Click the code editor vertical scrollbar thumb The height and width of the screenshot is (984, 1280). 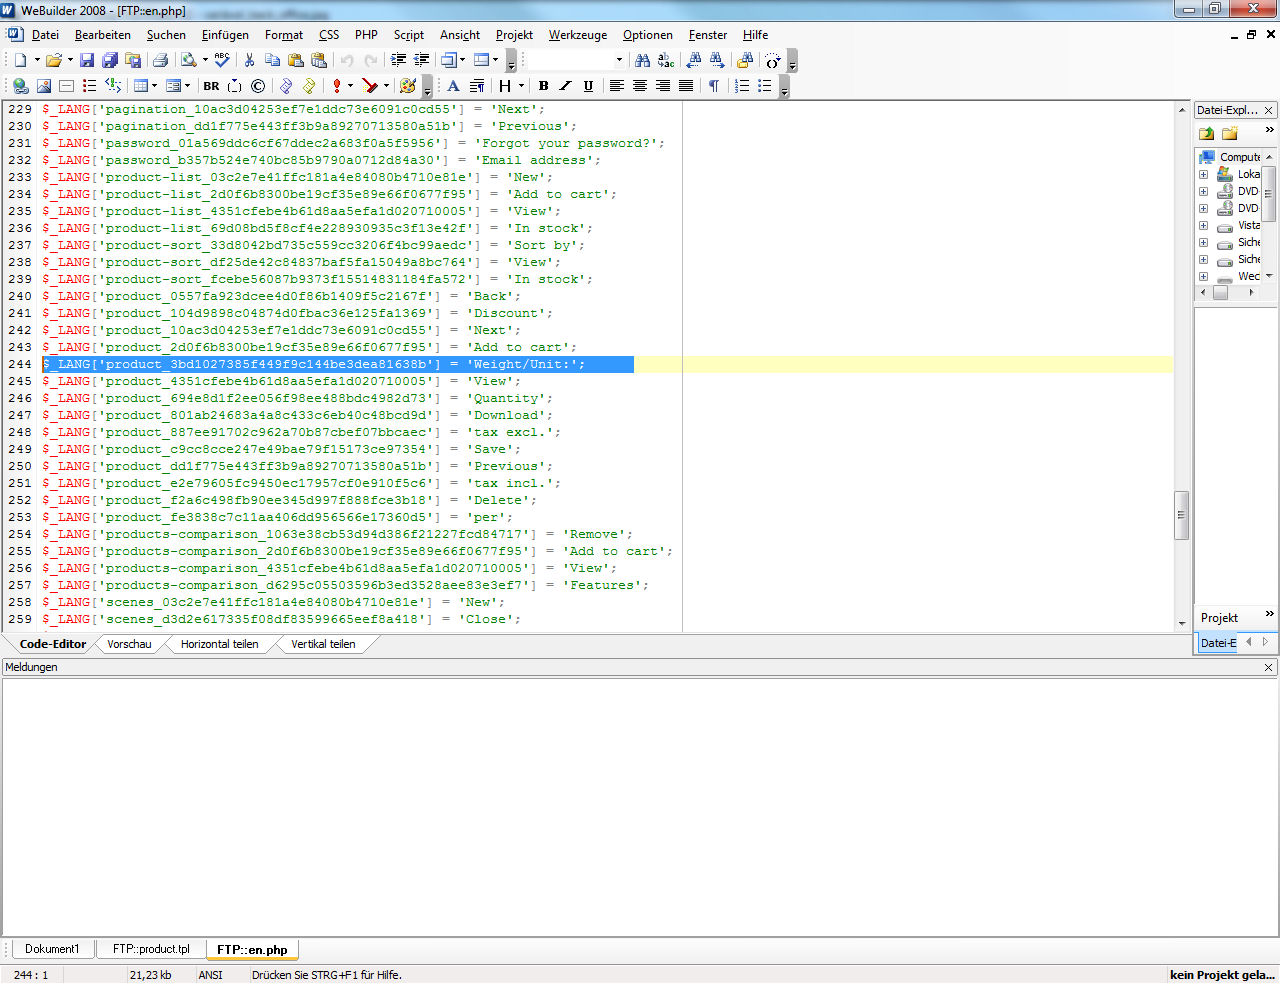[x=1181, y=515]
